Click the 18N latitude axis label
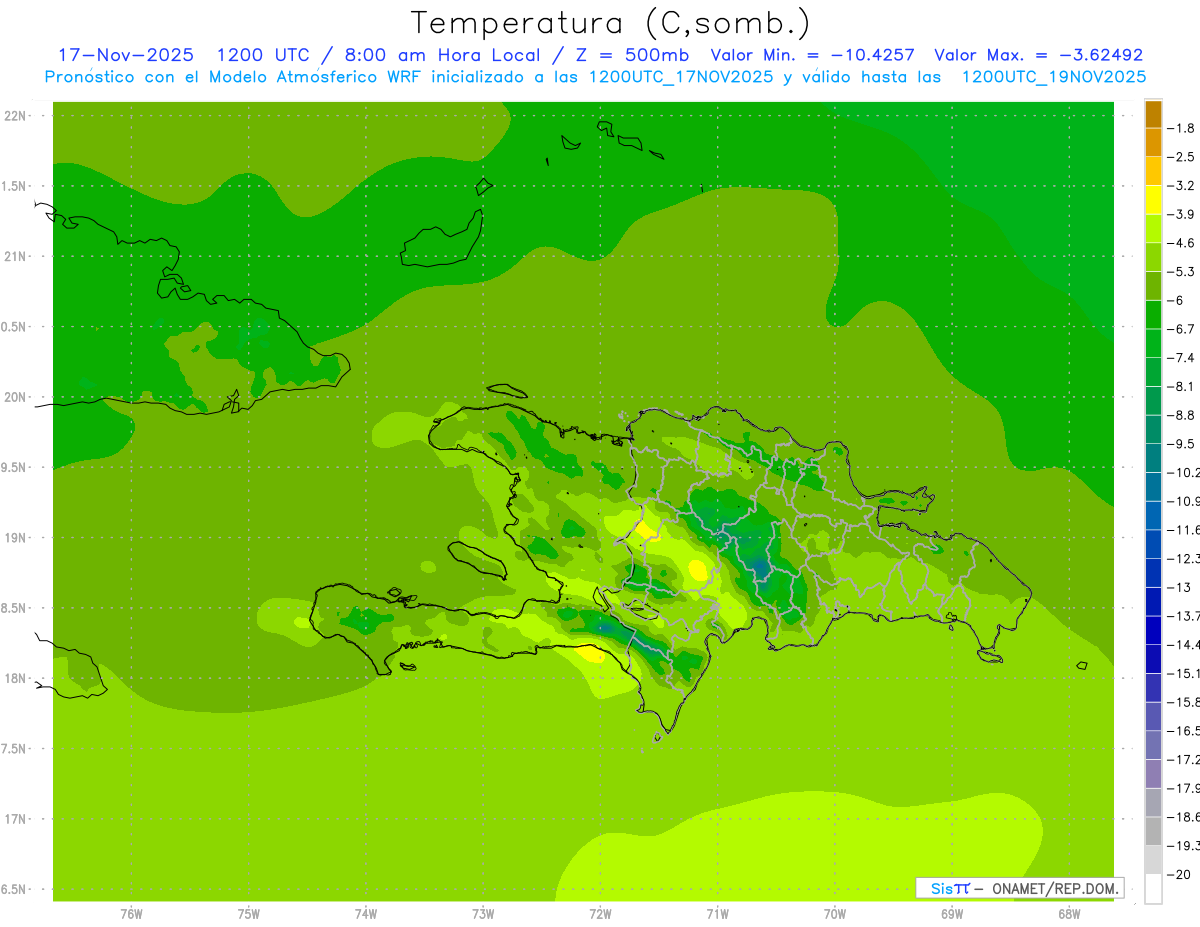This screenshot has height=927, width=1200. pyautogui.click(x=15, y=678)
